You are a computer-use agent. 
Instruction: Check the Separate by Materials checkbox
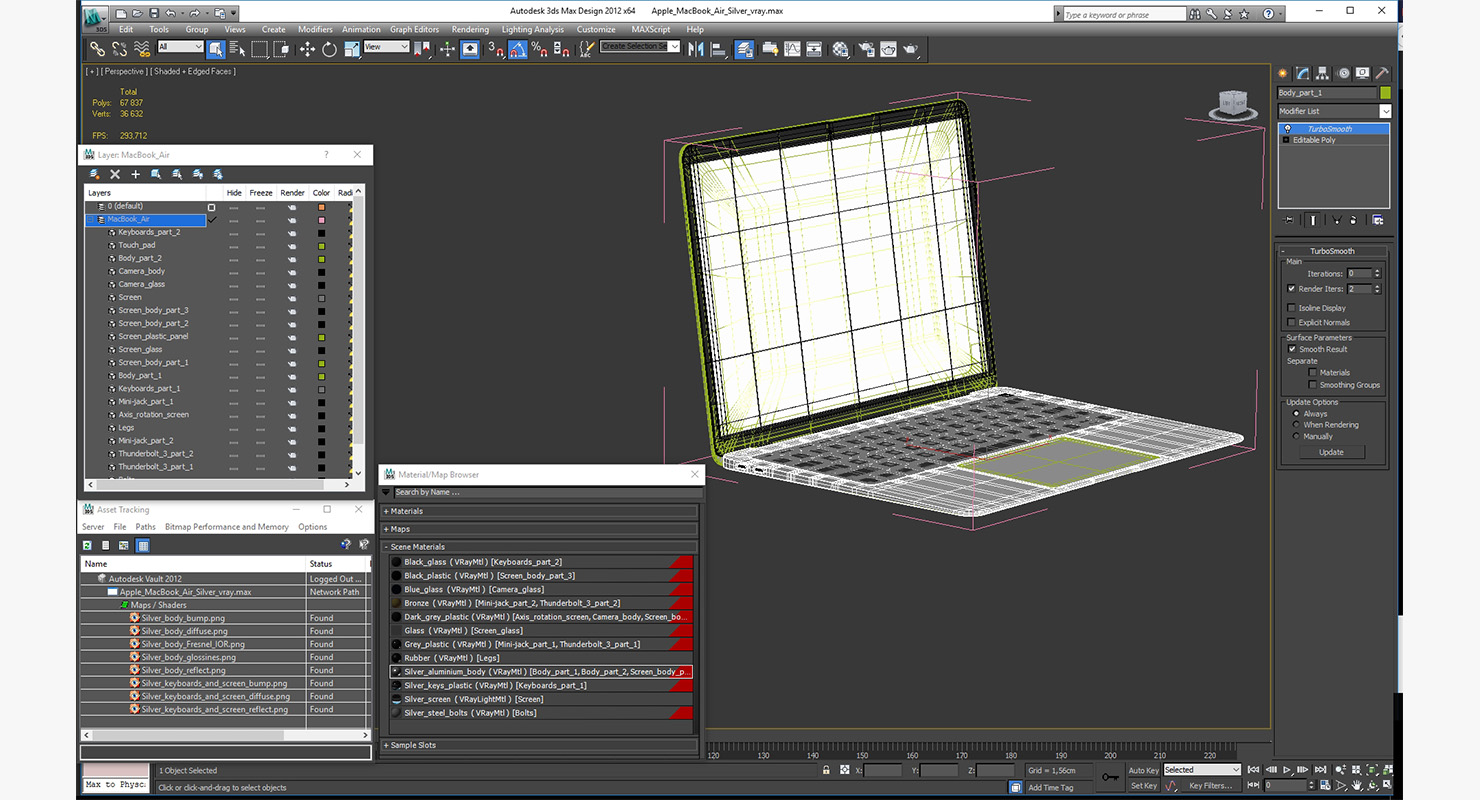[x=1312, y=372]
